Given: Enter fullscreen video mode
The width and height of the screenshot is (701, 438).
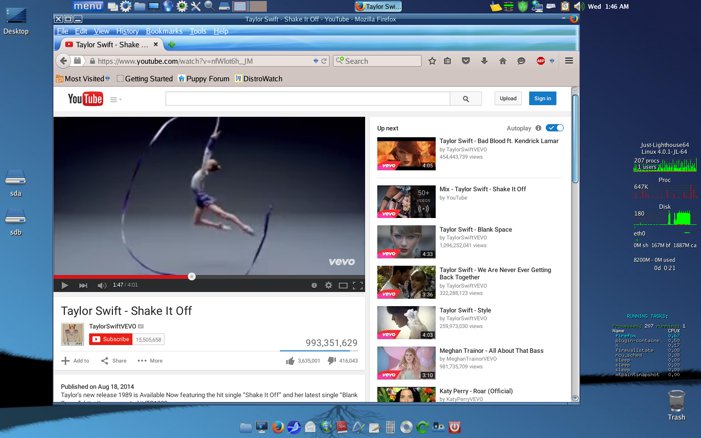Looking at the screenshot, I should (358, 285).
